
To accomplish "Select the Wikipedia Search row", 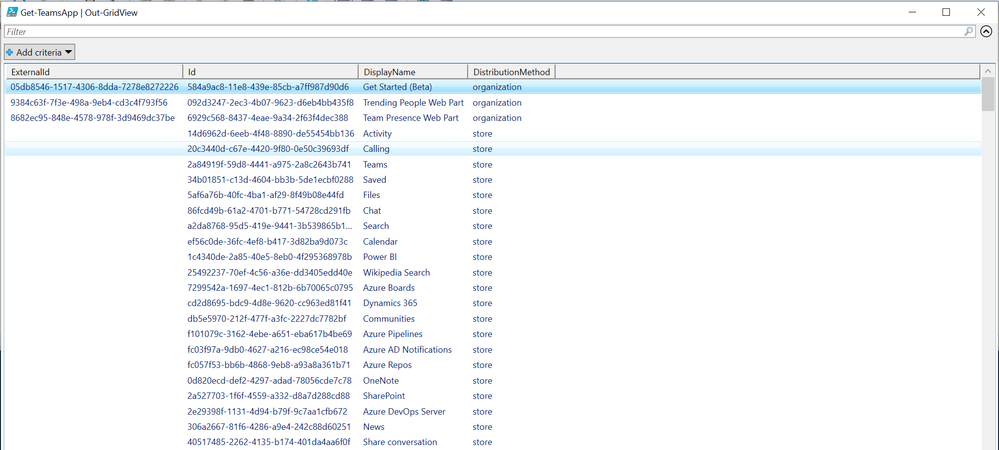I will 493,272.
